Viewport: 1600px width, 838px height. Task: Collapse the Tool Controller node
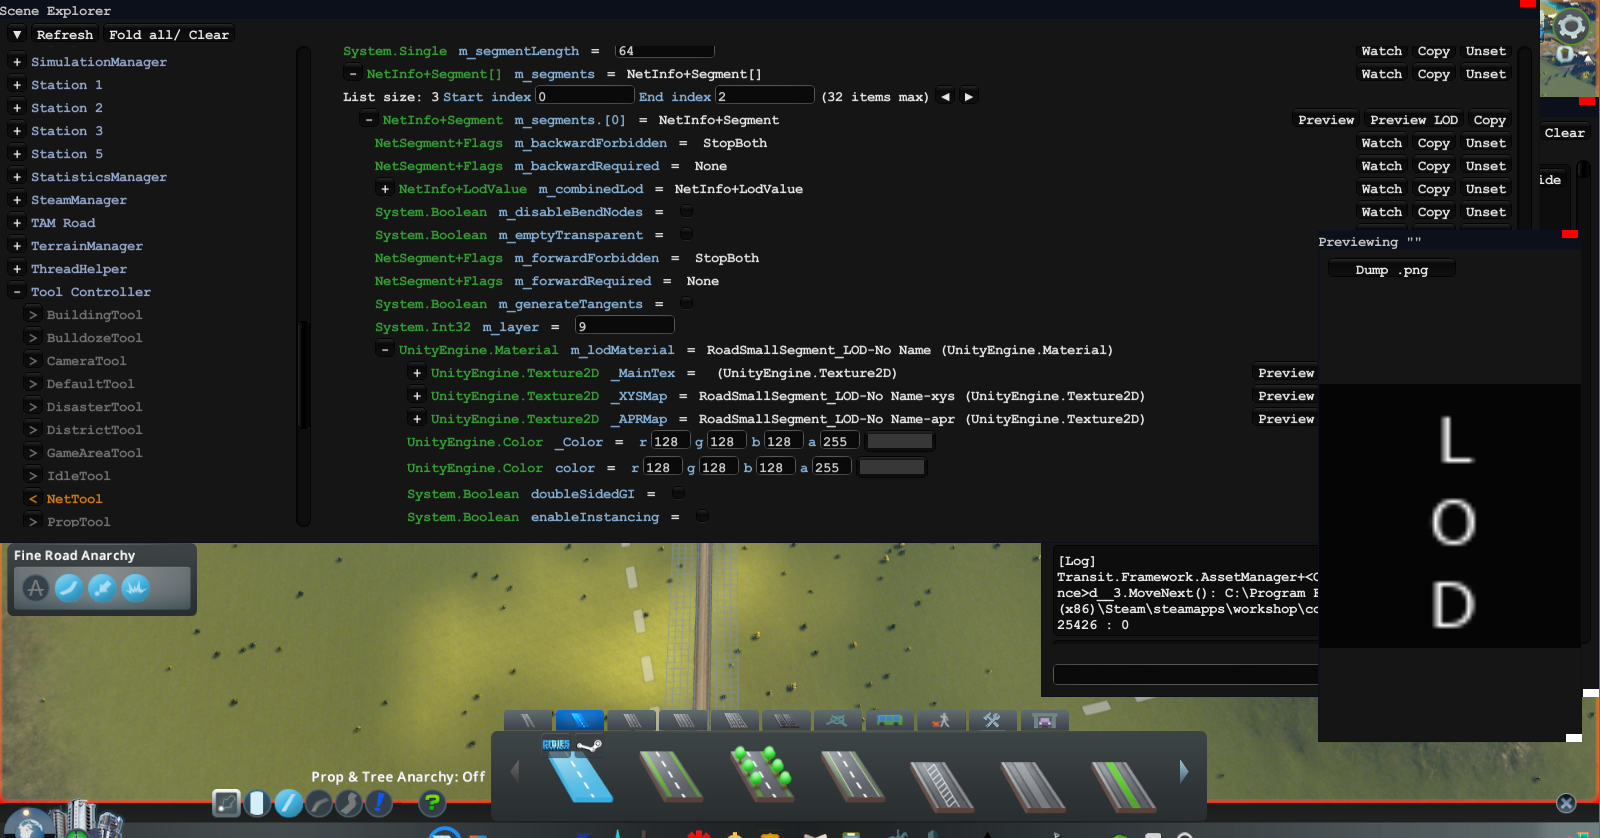point(16,292)
